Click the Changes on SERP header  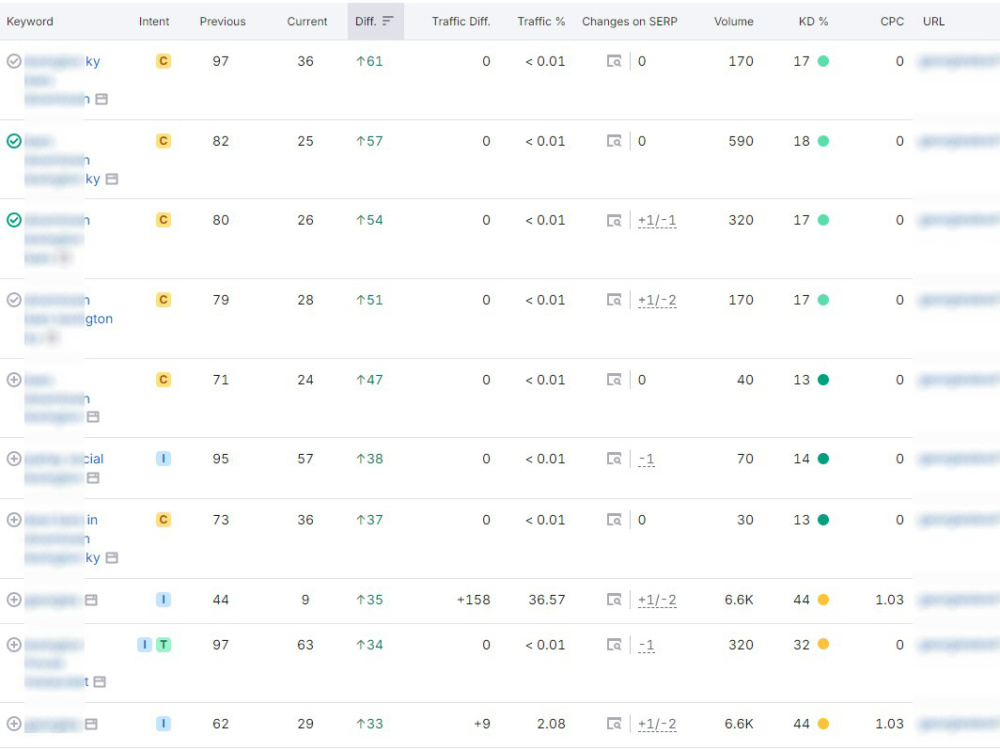[x=629, y=21]
